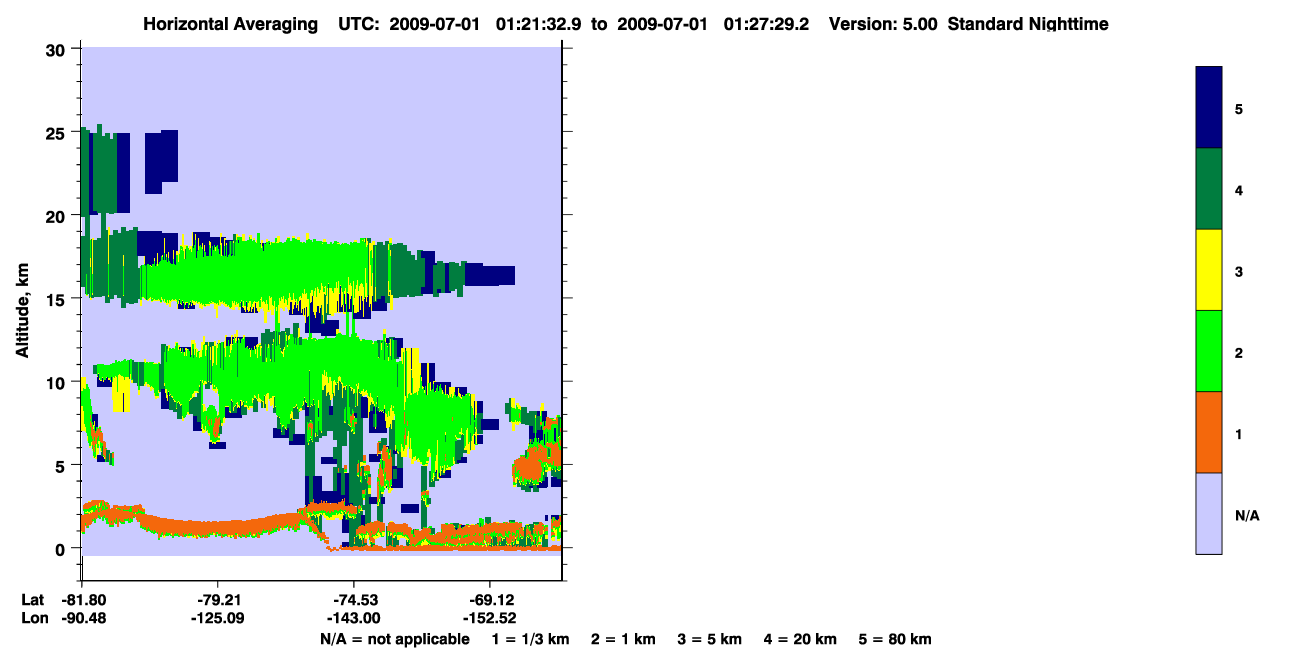Click the 'Version: 5.00' text
1300x667 pixels.
883,24
